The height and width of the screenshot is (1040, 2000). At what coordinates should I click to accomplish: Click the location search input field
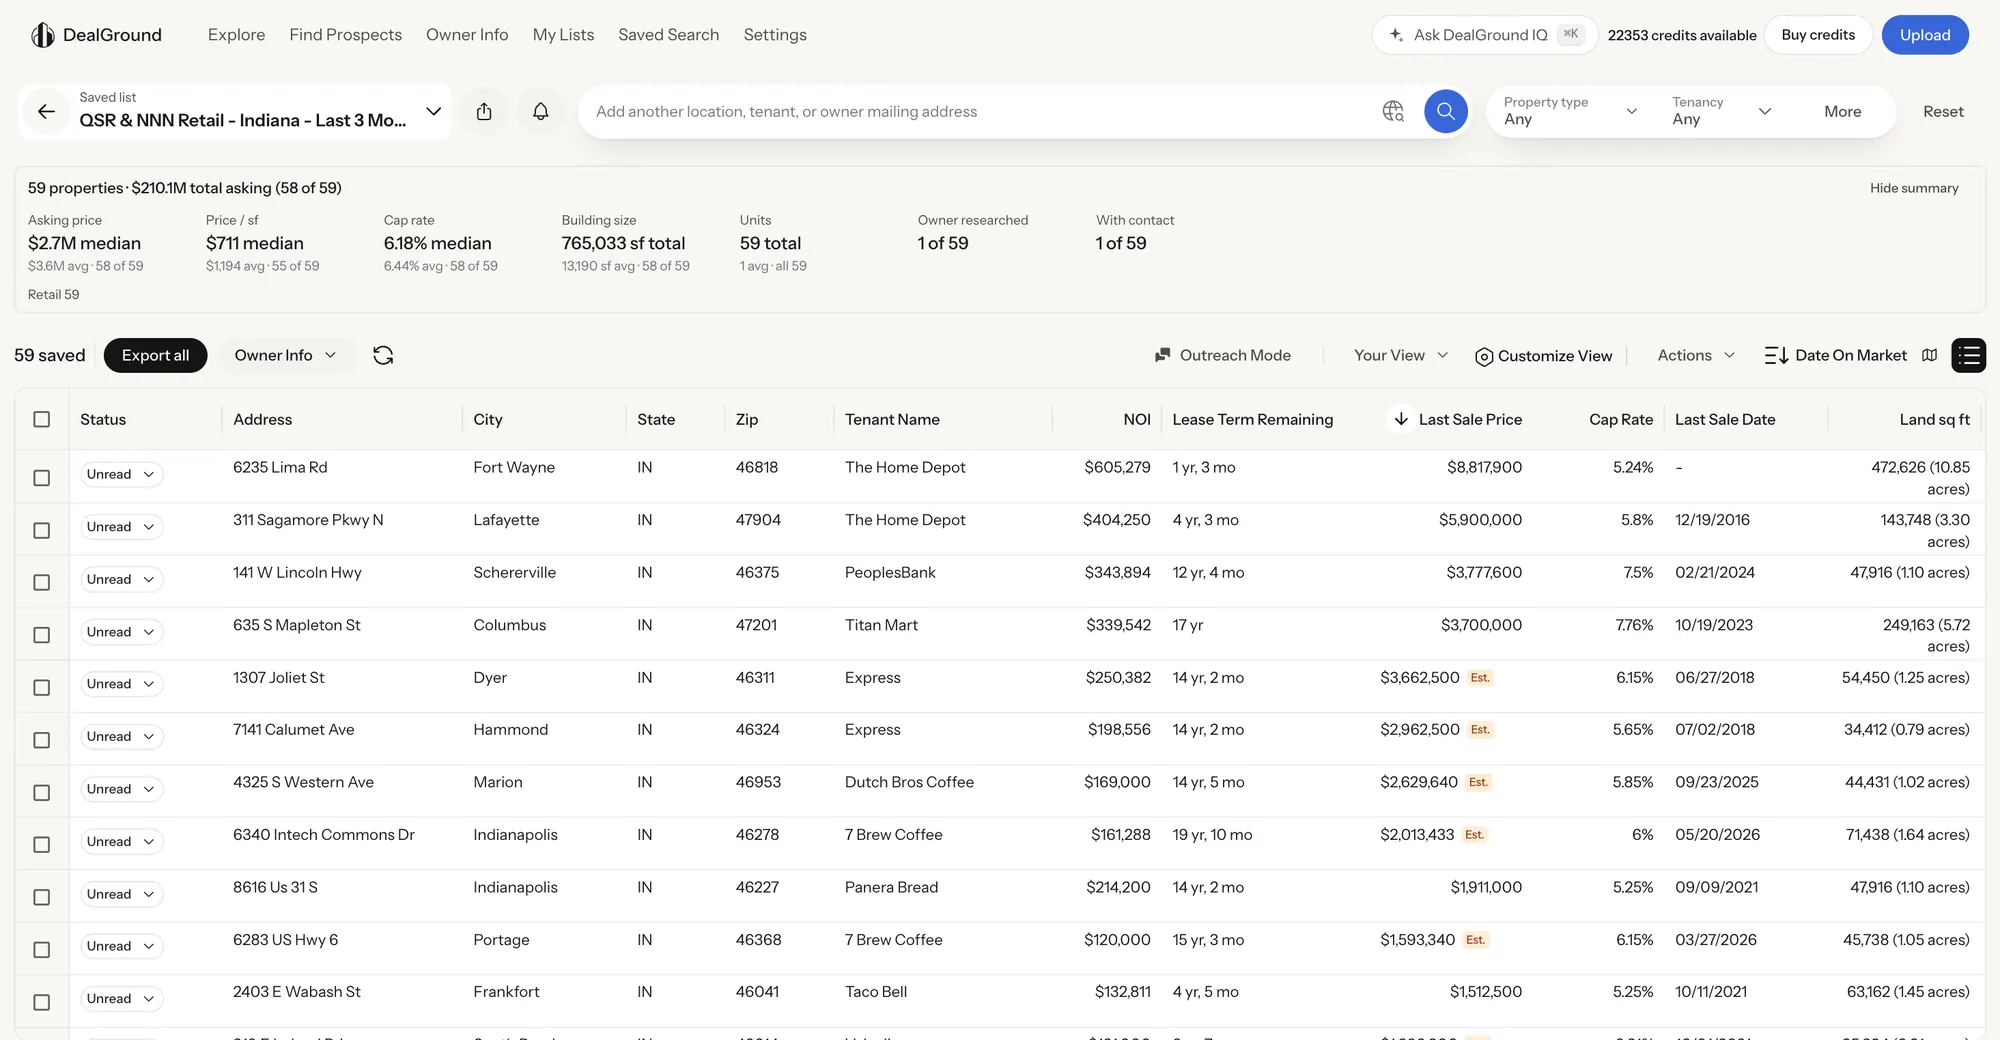pos(980,111)
